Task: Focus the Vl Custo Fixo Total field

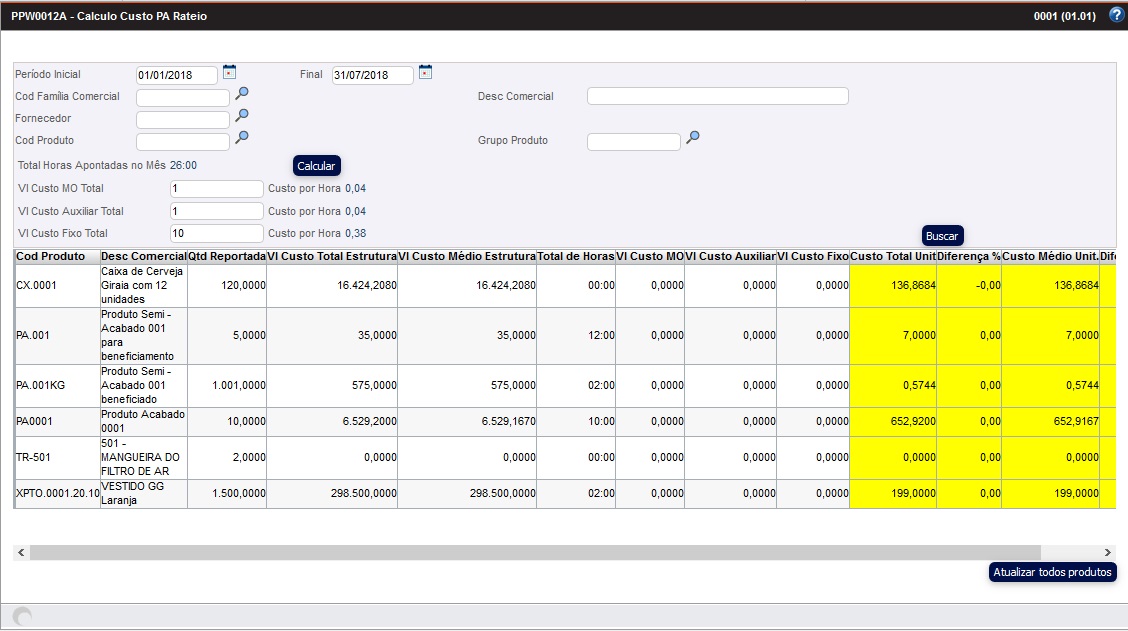Action: click(x=216, y=234)
